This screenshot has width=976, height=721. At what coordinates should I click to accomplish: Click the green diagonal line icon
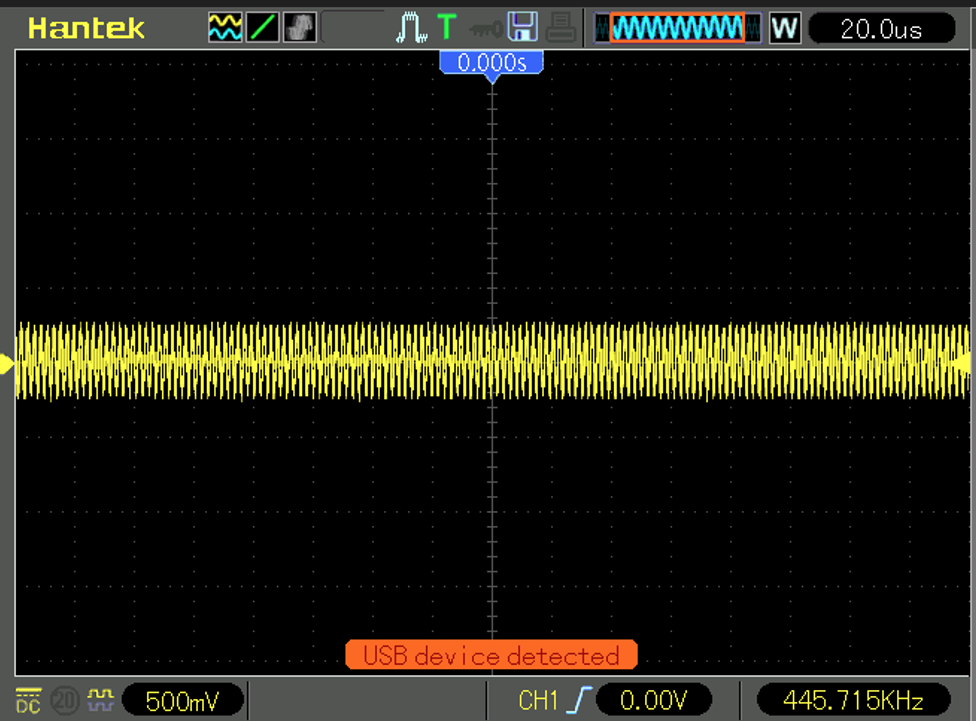click(263, 27)
